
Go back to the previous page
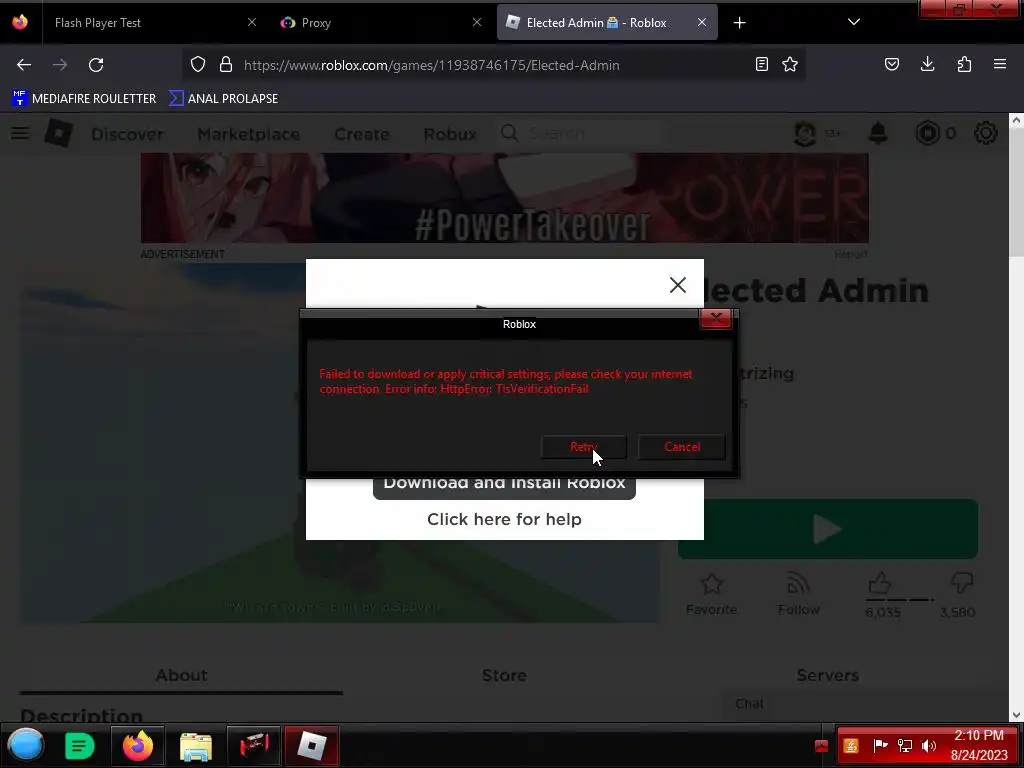pos(24,65)
